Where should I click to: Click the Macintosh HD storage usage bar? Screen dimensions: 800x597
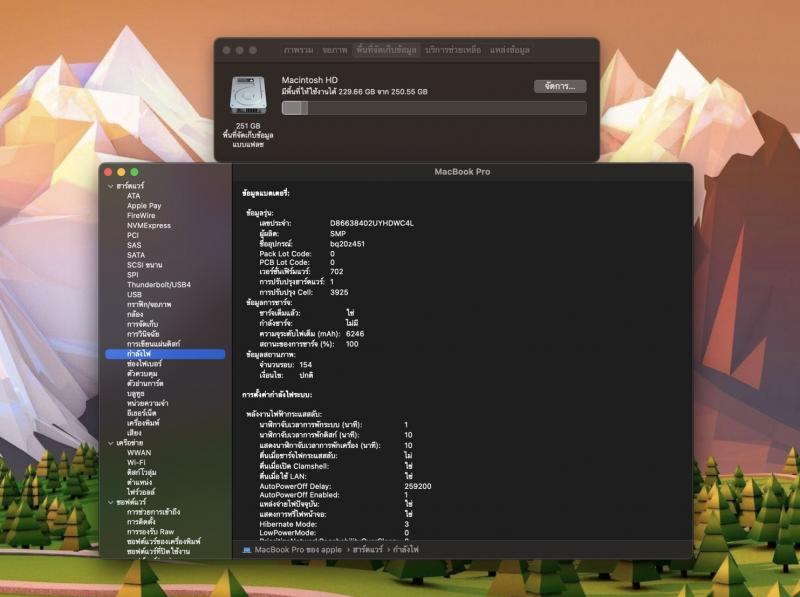pyautogui.click(x=434, y=108)
